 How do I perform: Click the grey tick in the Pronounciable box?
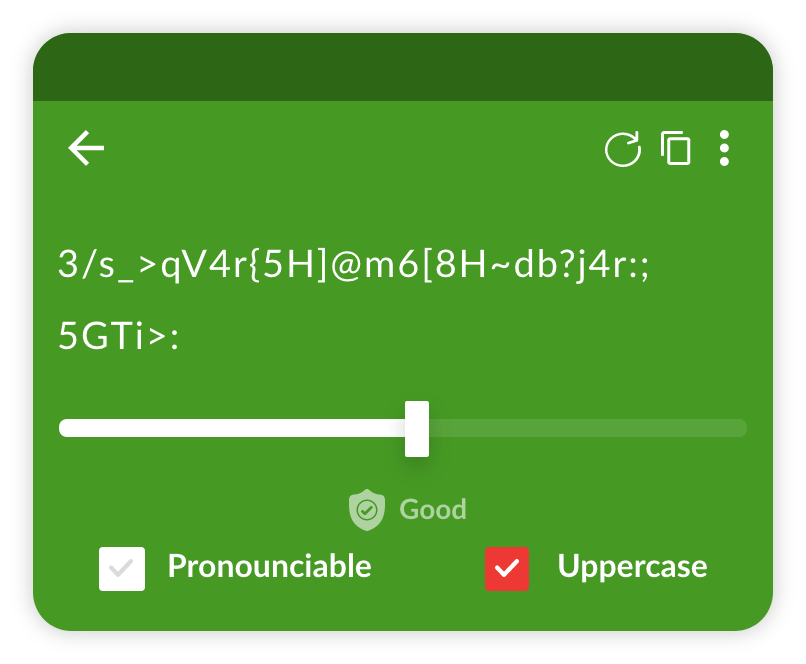(x=122, y=569)
